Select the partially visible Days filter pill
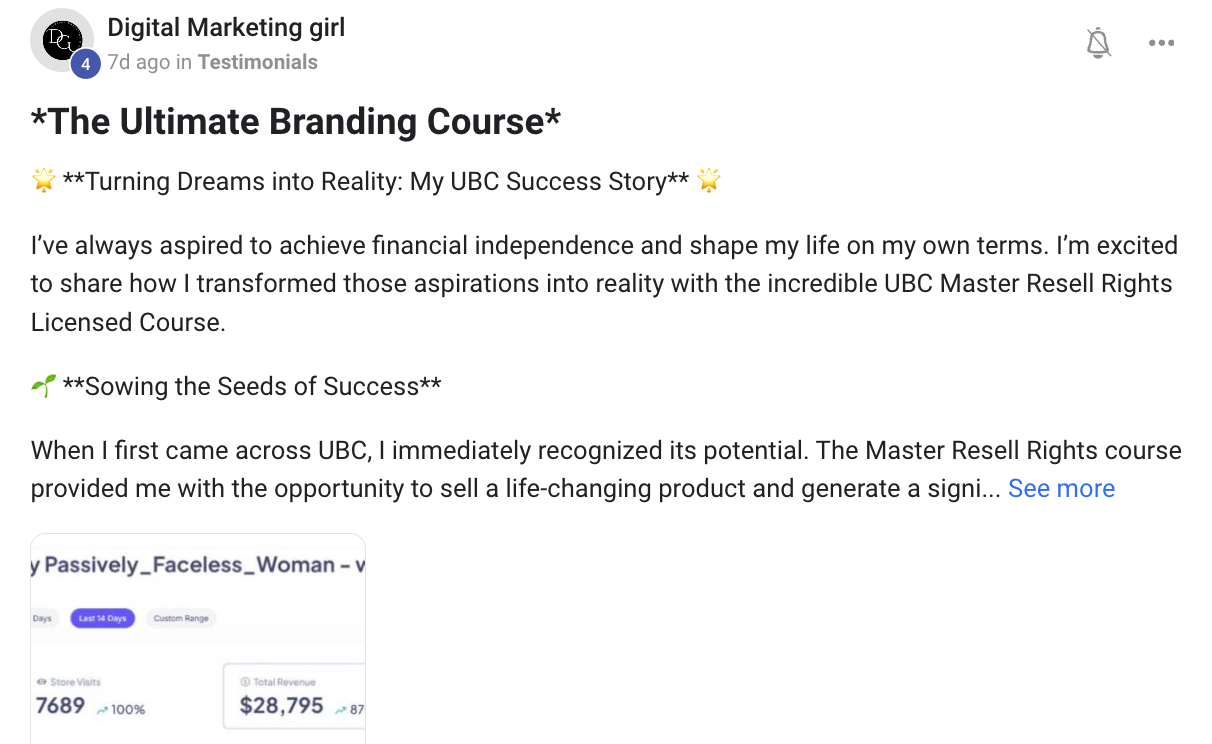 [x=44, y=618]
